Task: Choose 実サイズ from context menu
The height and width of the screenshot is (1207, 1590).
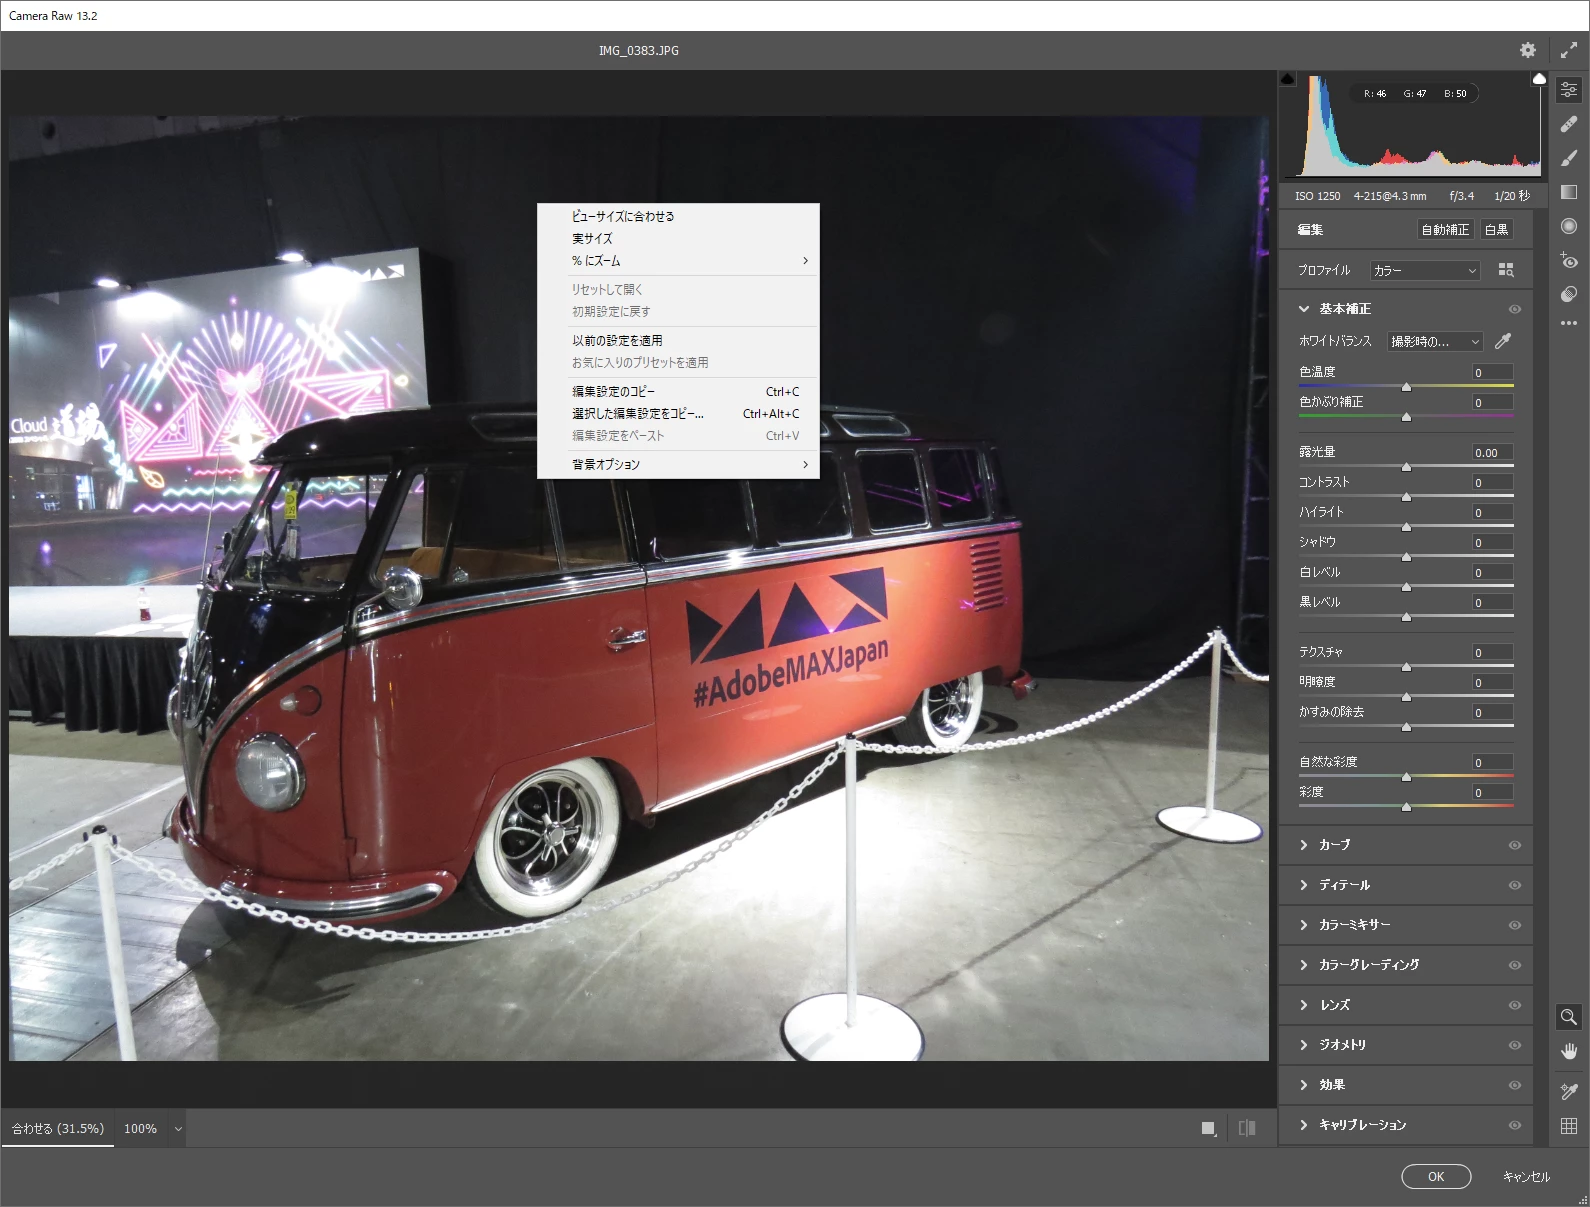Action: [x=678, y=238]
